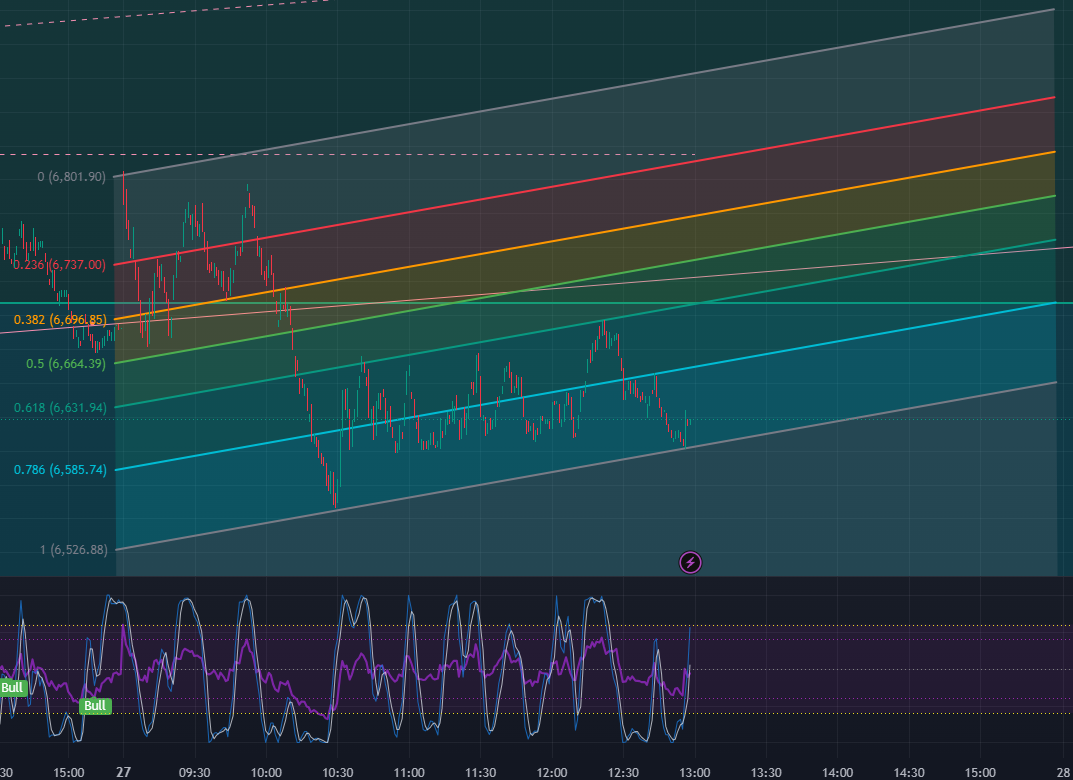Click the bold 27 date marker

pos(123,772)
